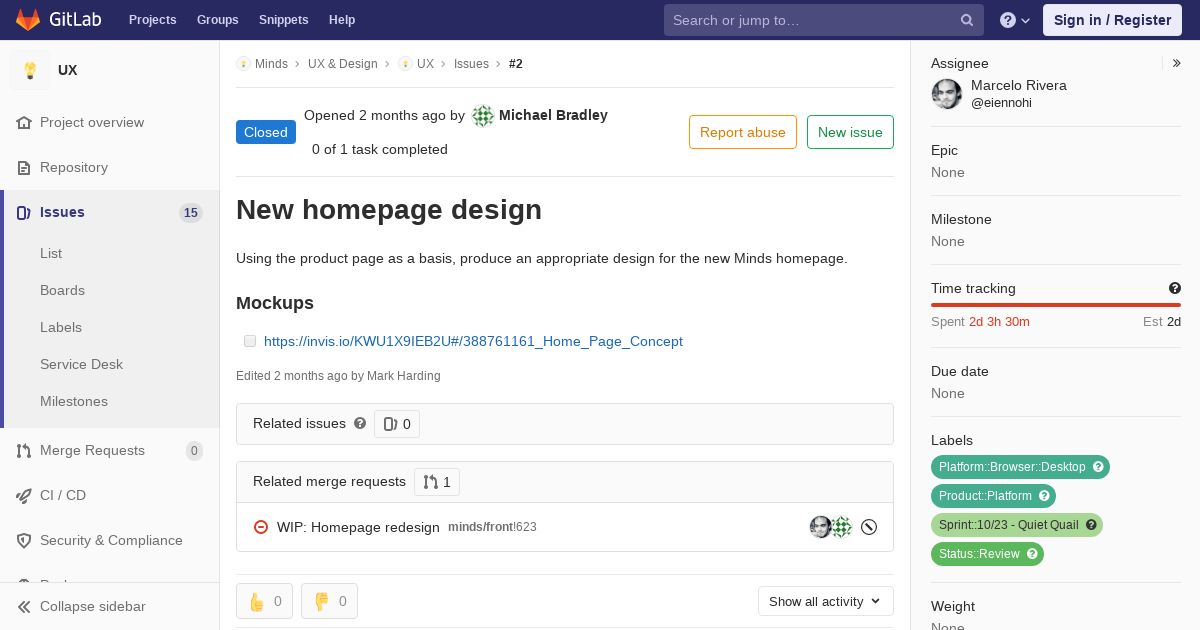Click the help icon on Product::Platform label
The width and height of the screenshot is (1200, 630).
(1044, 496)
